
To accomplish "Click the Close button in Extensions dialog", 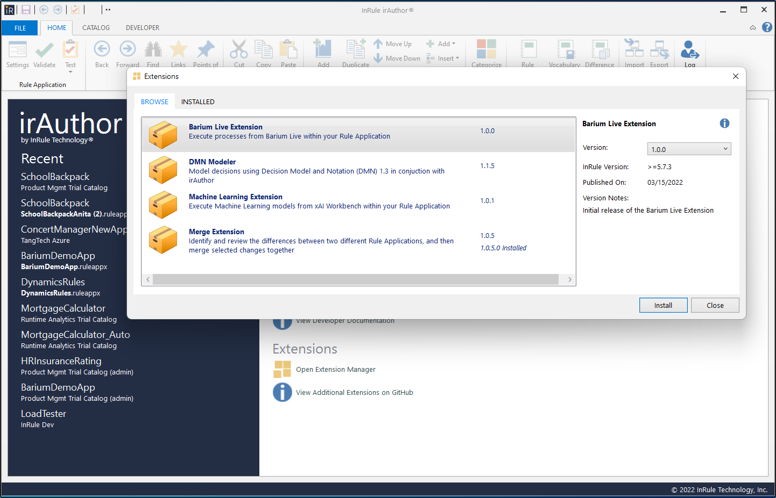I will 715,305.
